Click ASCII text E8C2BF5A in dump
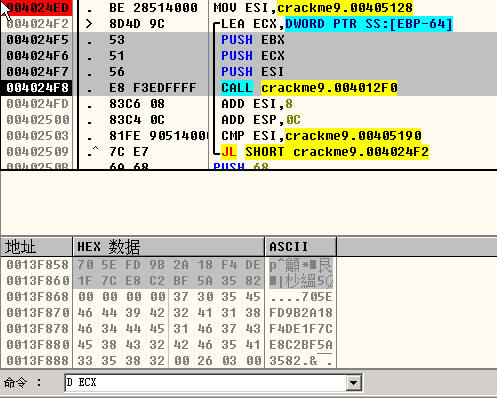Image resolution: width=497 pixels, height=398 pixels. tap(301, 345)
